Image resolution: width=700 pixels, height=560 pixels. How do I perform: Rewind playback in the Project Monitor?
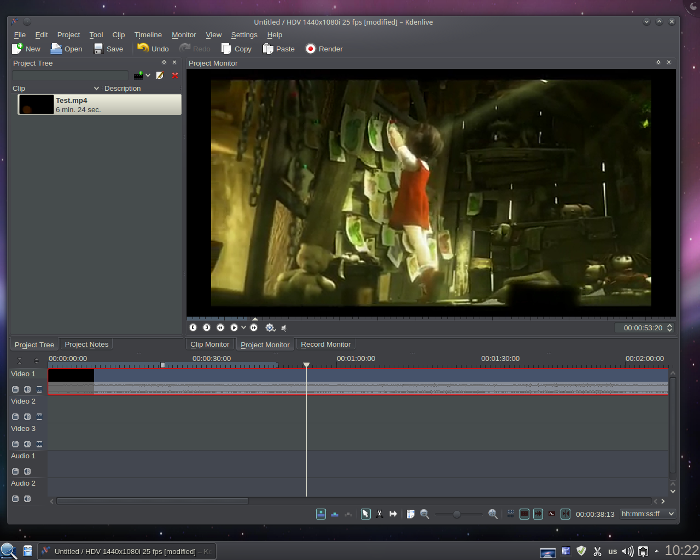[221, 328]
